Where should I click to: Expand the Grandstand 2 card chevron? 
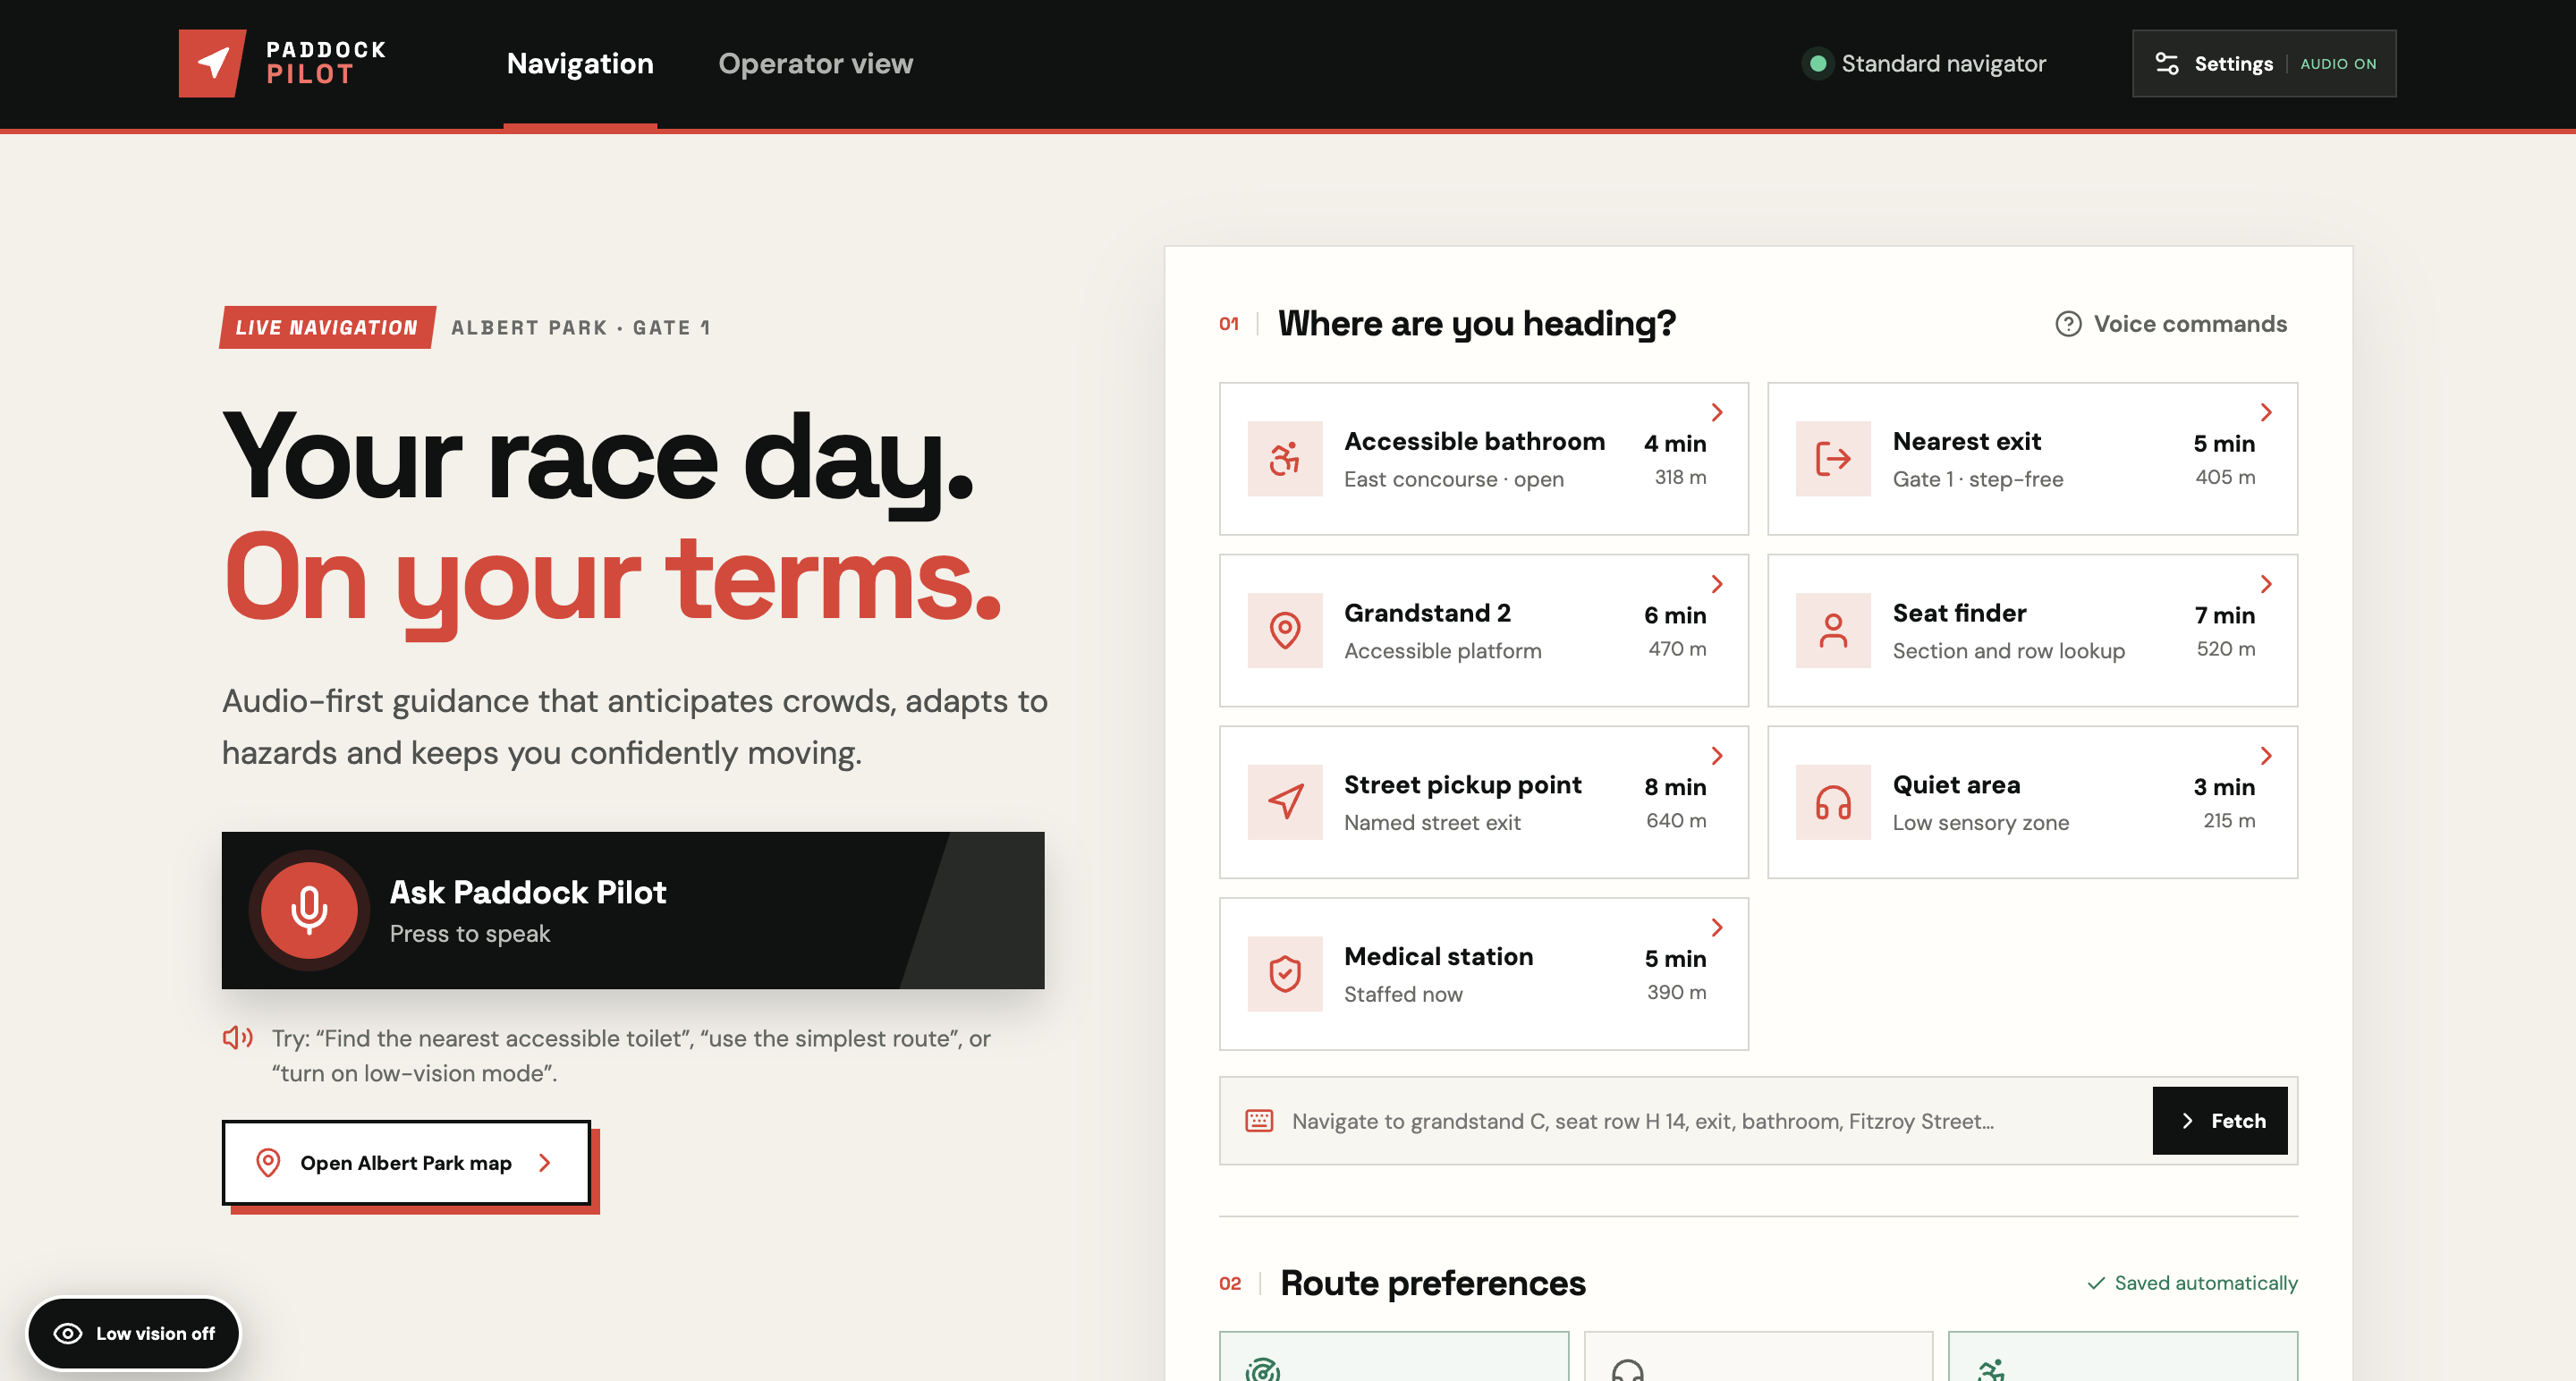coord(1717,584)
